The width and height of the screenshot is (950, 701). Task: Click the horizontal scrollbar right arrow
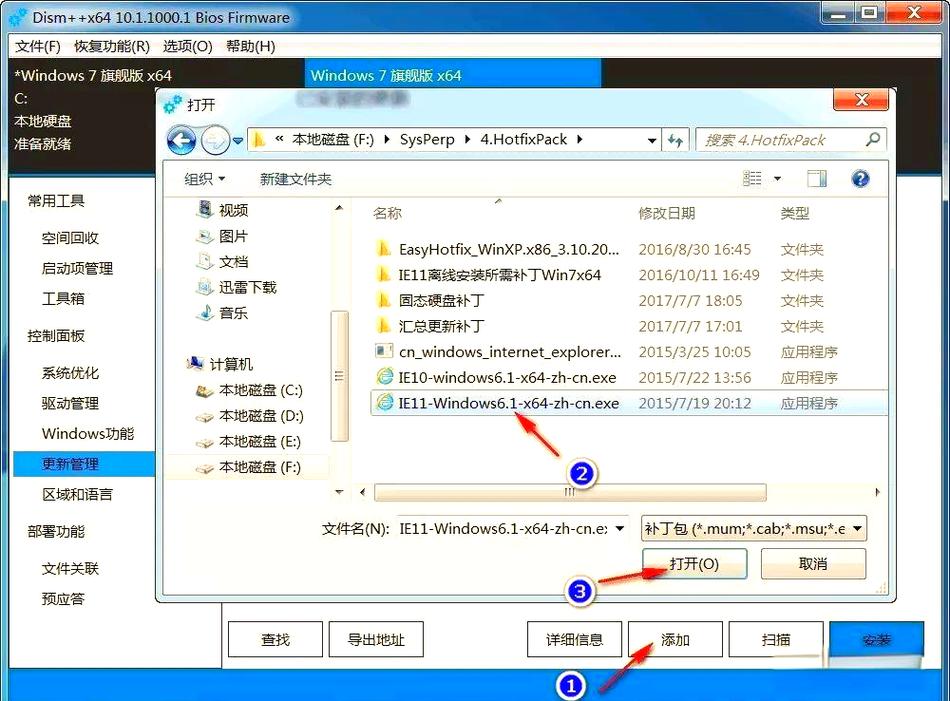877,492
